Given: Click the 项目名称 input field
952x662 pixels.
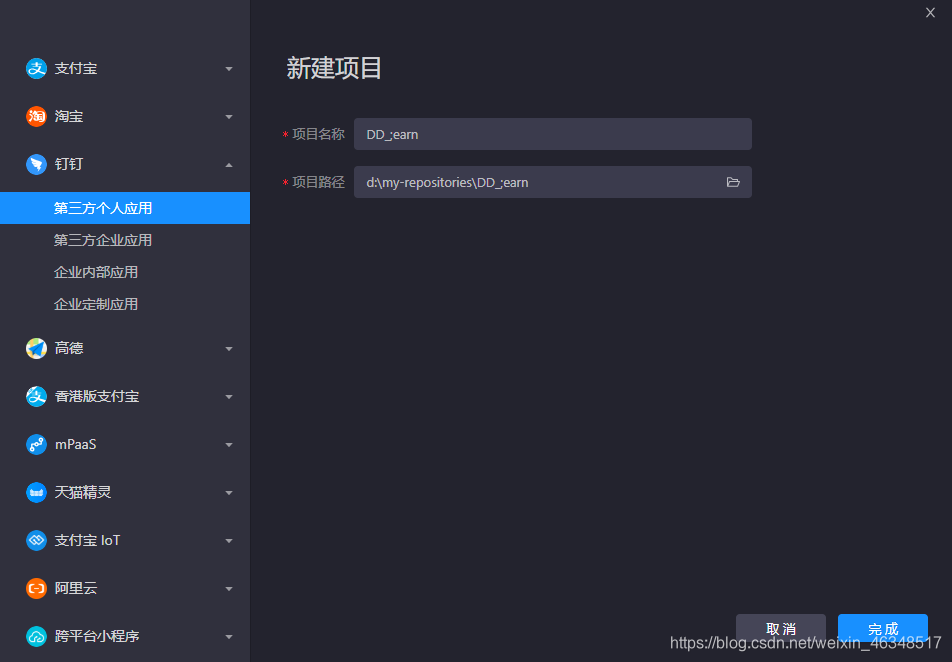Looking at the screenshot, I should 553,134.
